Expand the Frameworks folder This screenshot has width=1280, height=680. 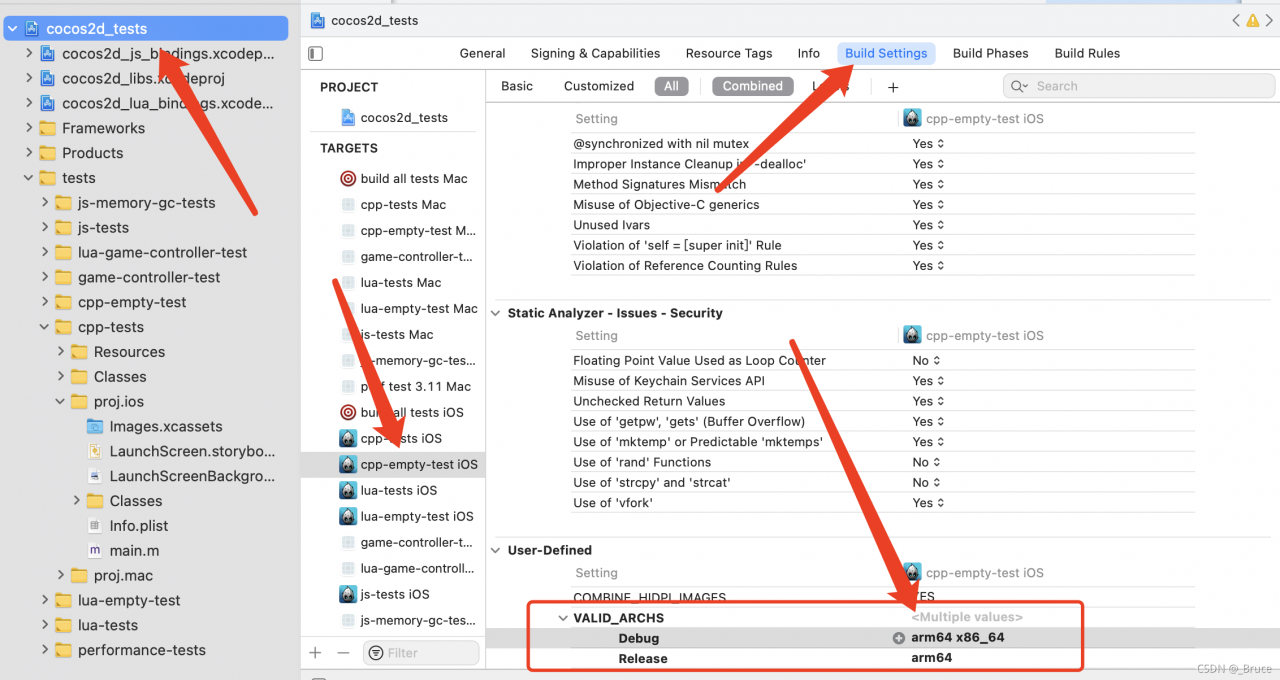(28, 128)
